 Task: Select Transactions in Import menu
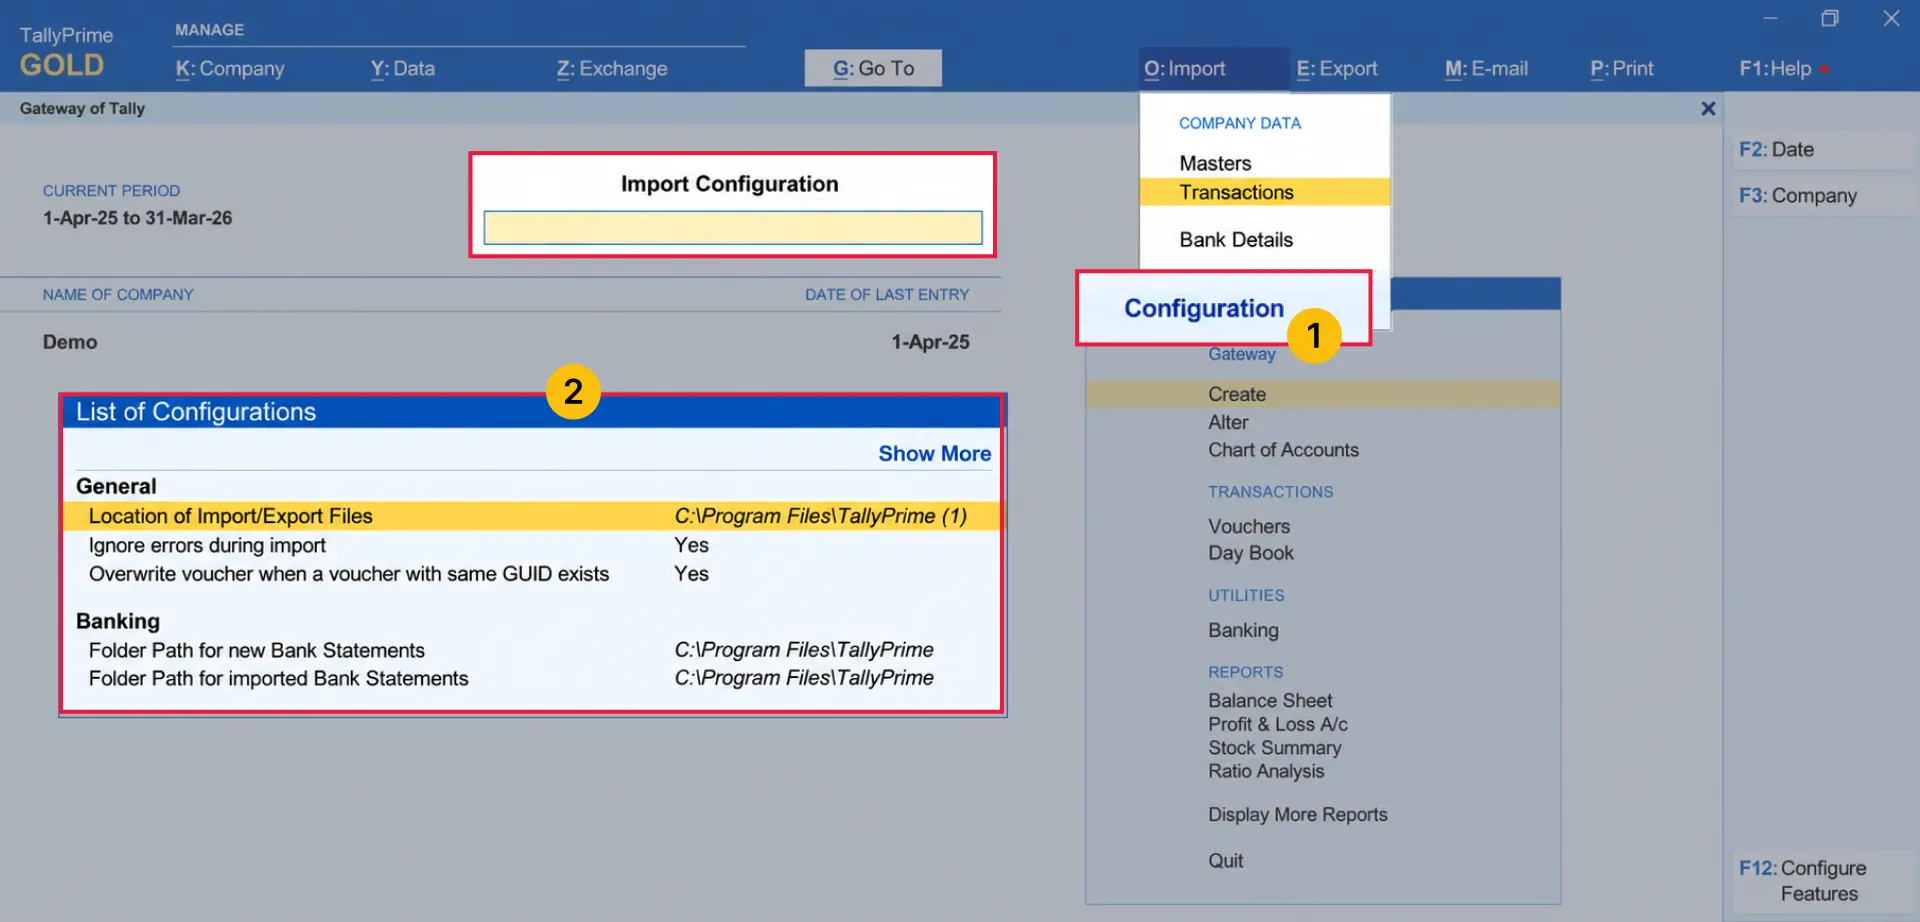[1264, 192]
